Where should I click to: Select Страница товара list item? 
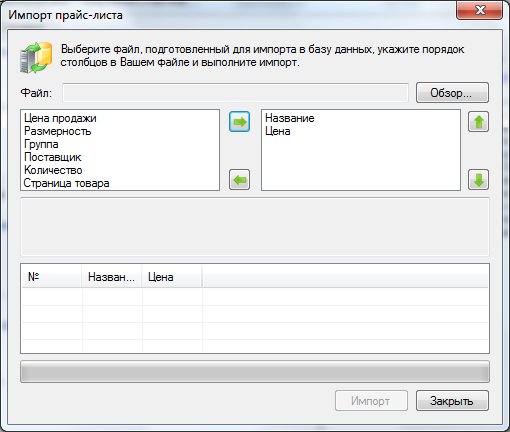(66, 183)
